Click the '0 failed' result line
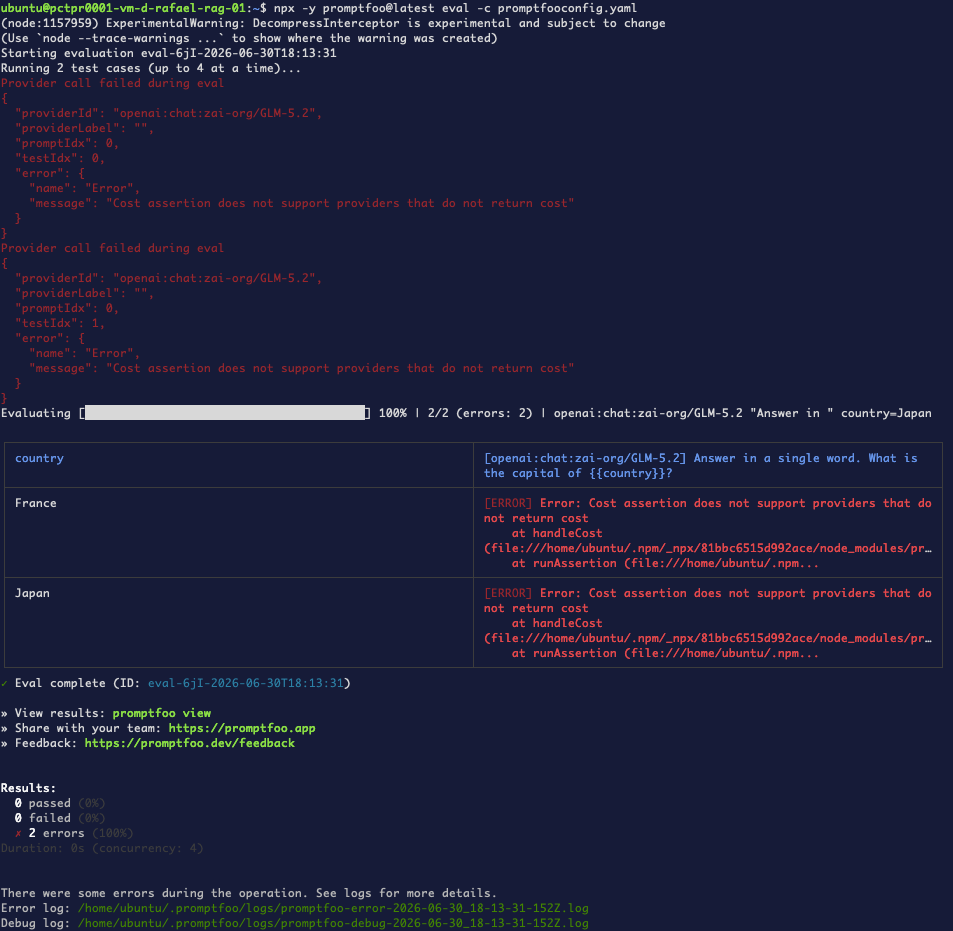 60,818
